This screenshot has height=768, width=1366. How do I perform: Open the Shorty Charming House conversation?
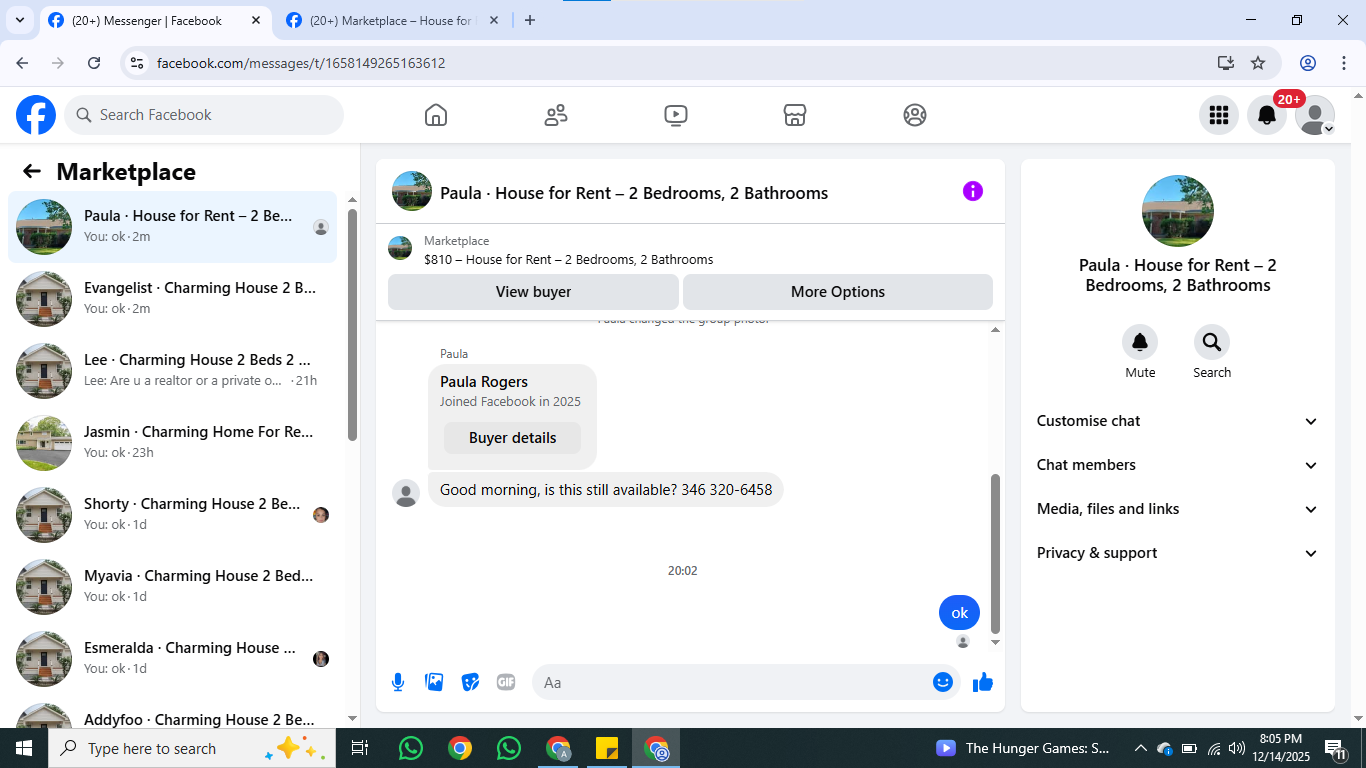coord(172,515)
